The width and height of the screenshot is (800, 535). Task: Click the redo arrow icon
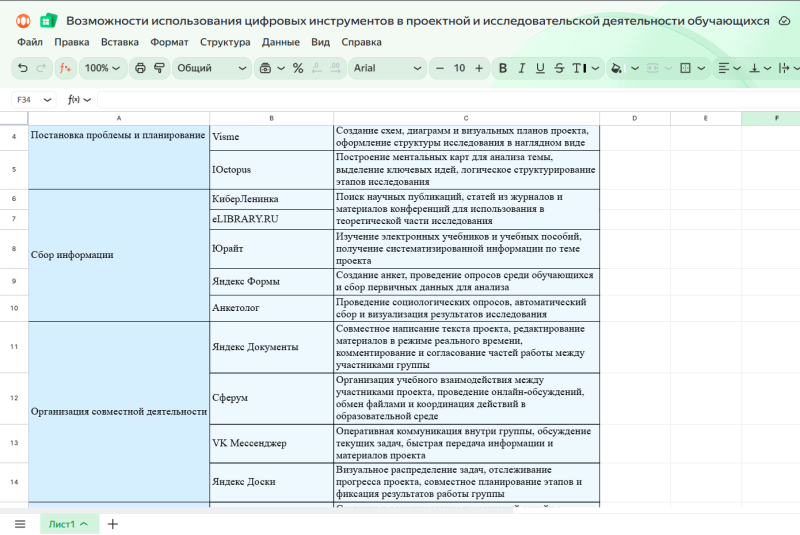pyautogui.click(x=41, y=68)
